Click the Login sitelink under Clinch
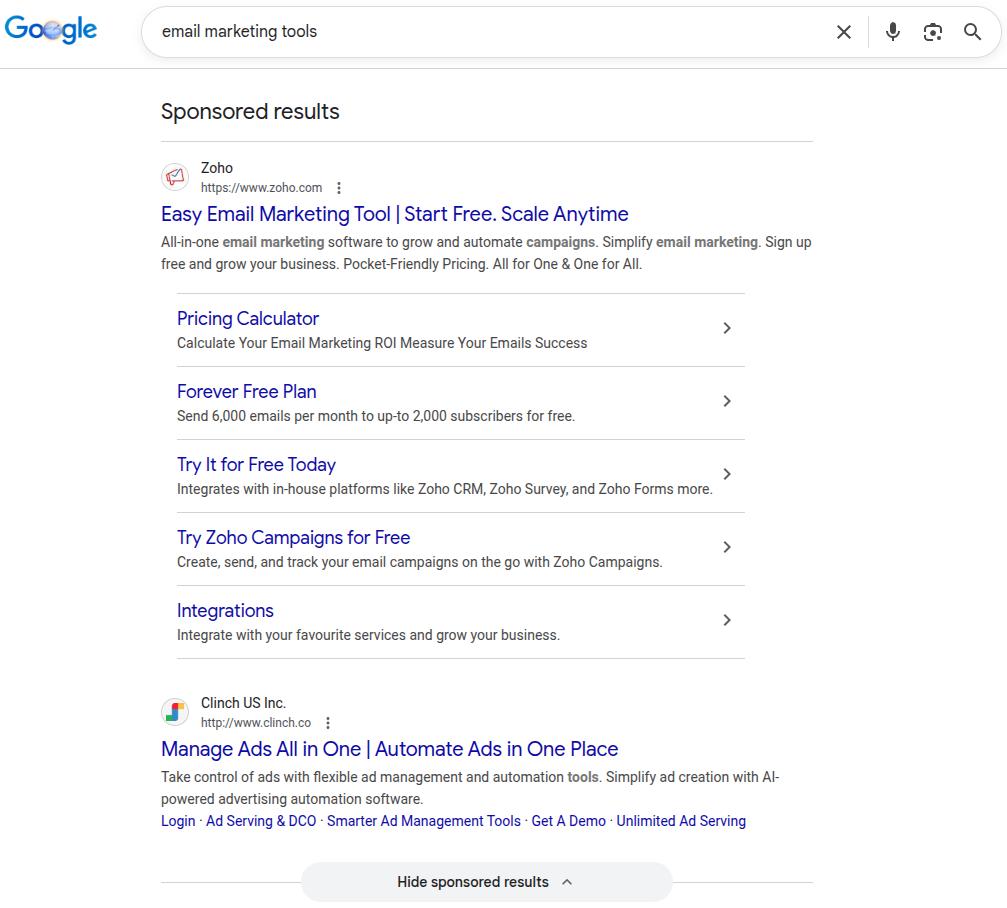Screen dimensions: 1007x908 pos(177,821)
